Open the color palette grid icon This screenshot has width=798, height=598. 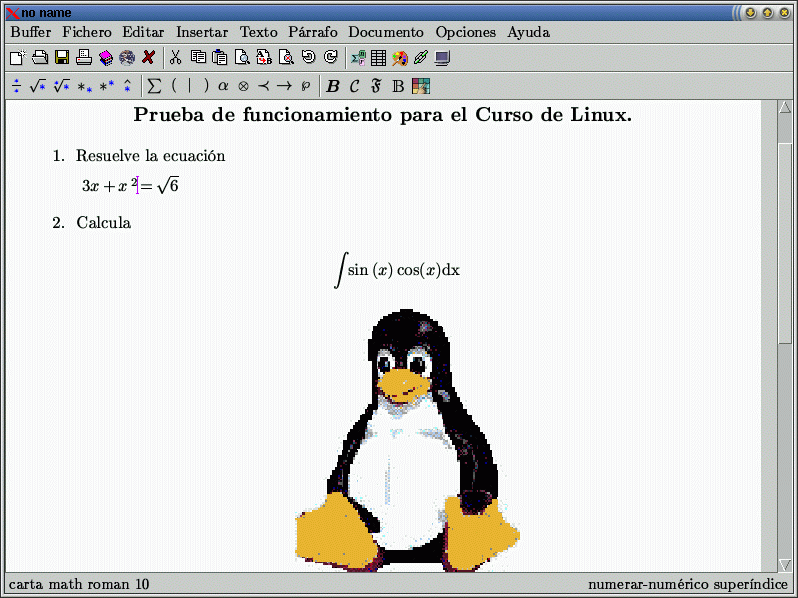tap(421, 86)
